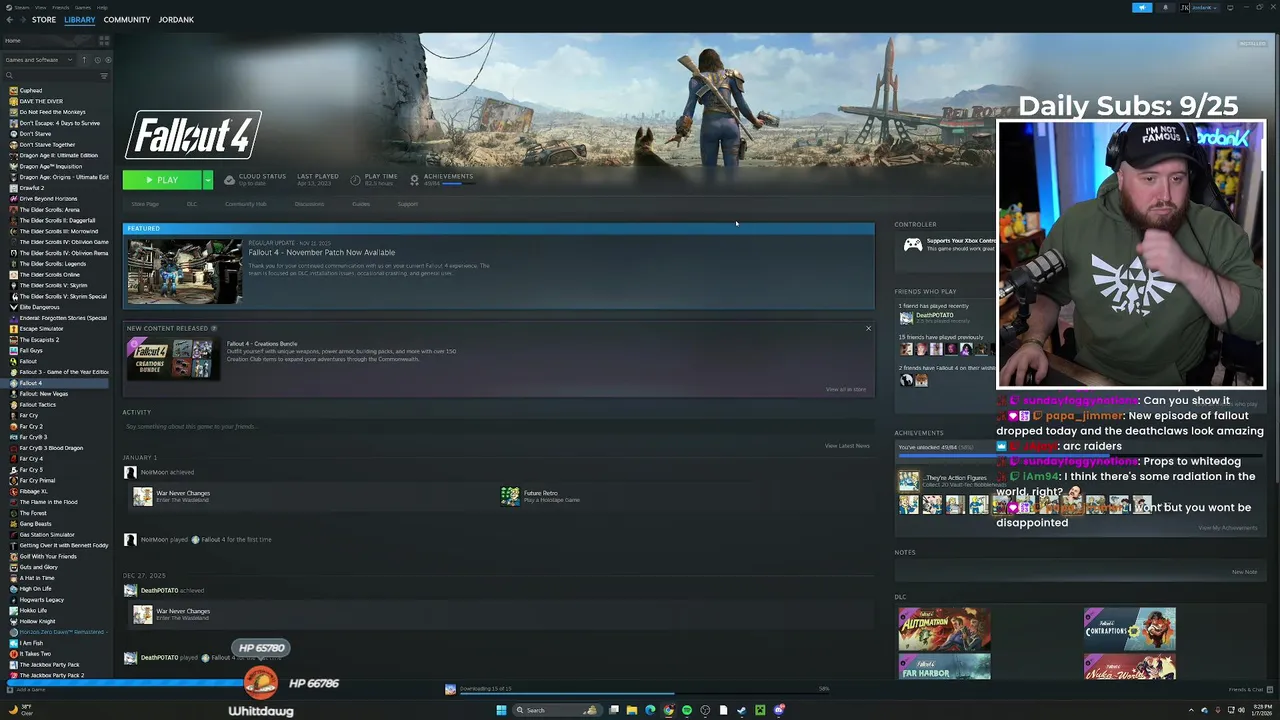Click the Windows Start button
This screenshot has width=1280, height=720.
tap(501, 710)
